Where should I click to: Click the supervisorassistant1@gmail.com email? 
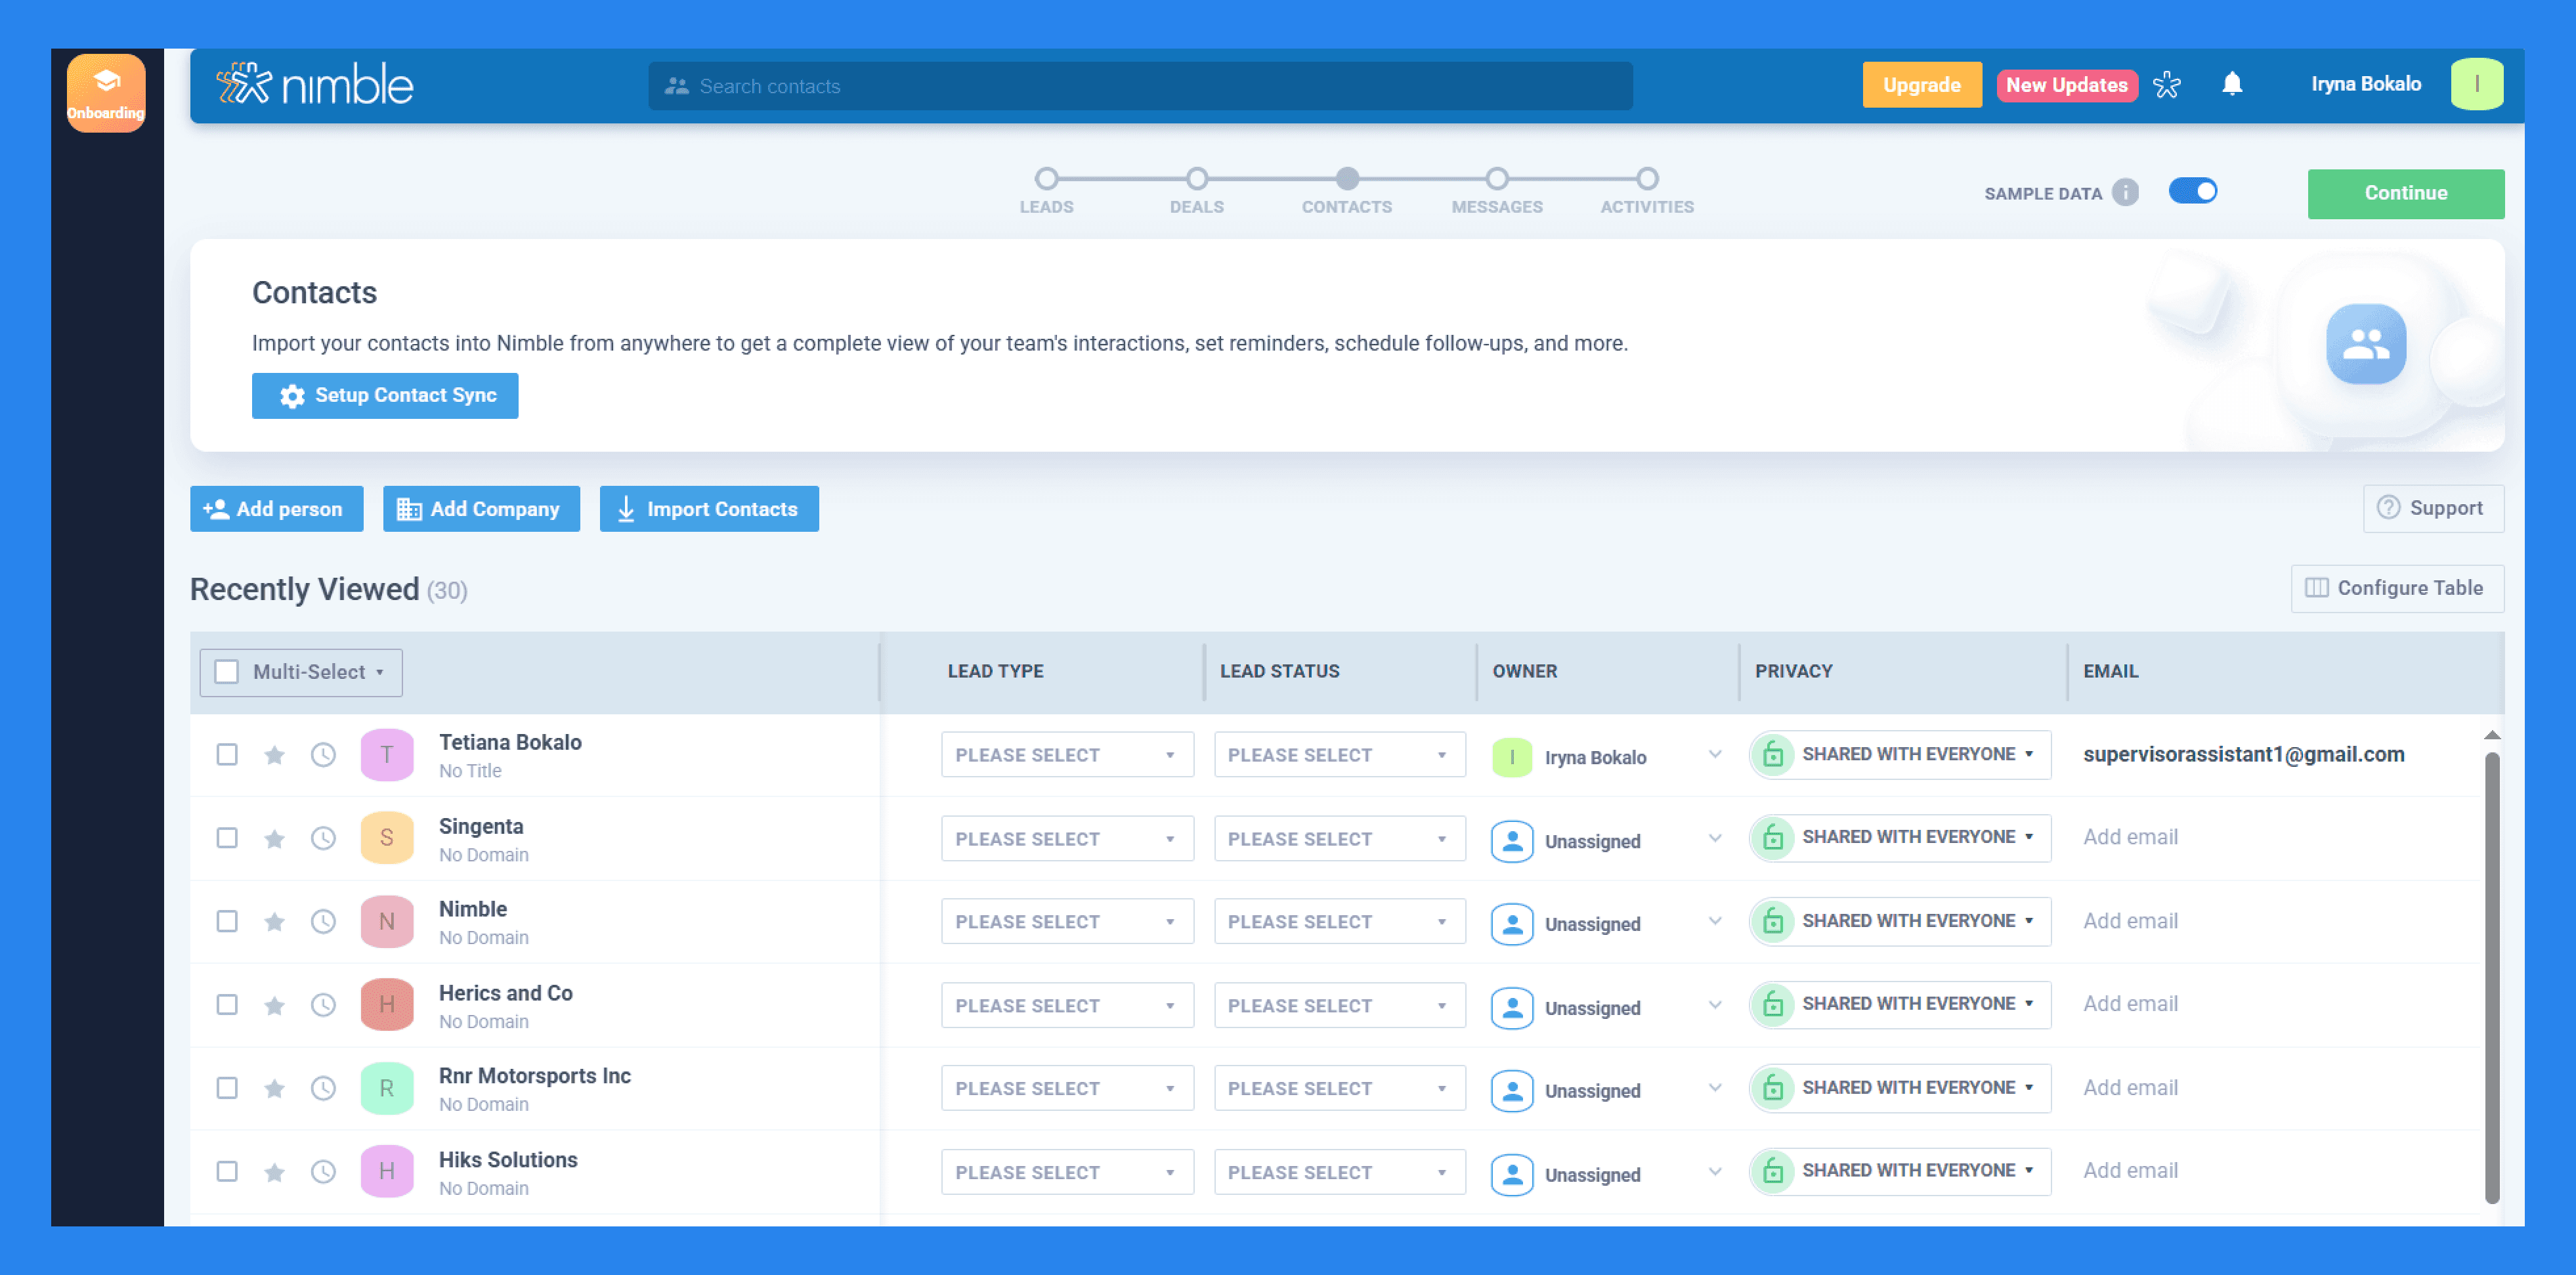[x=2244, y=755]
